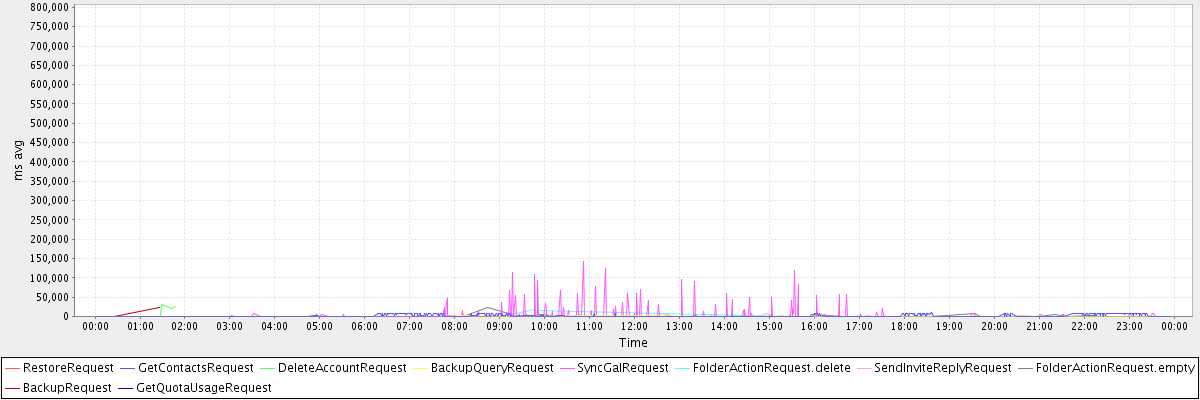Click the DeleteAccountRequest legend label

[x=340, y=368]
